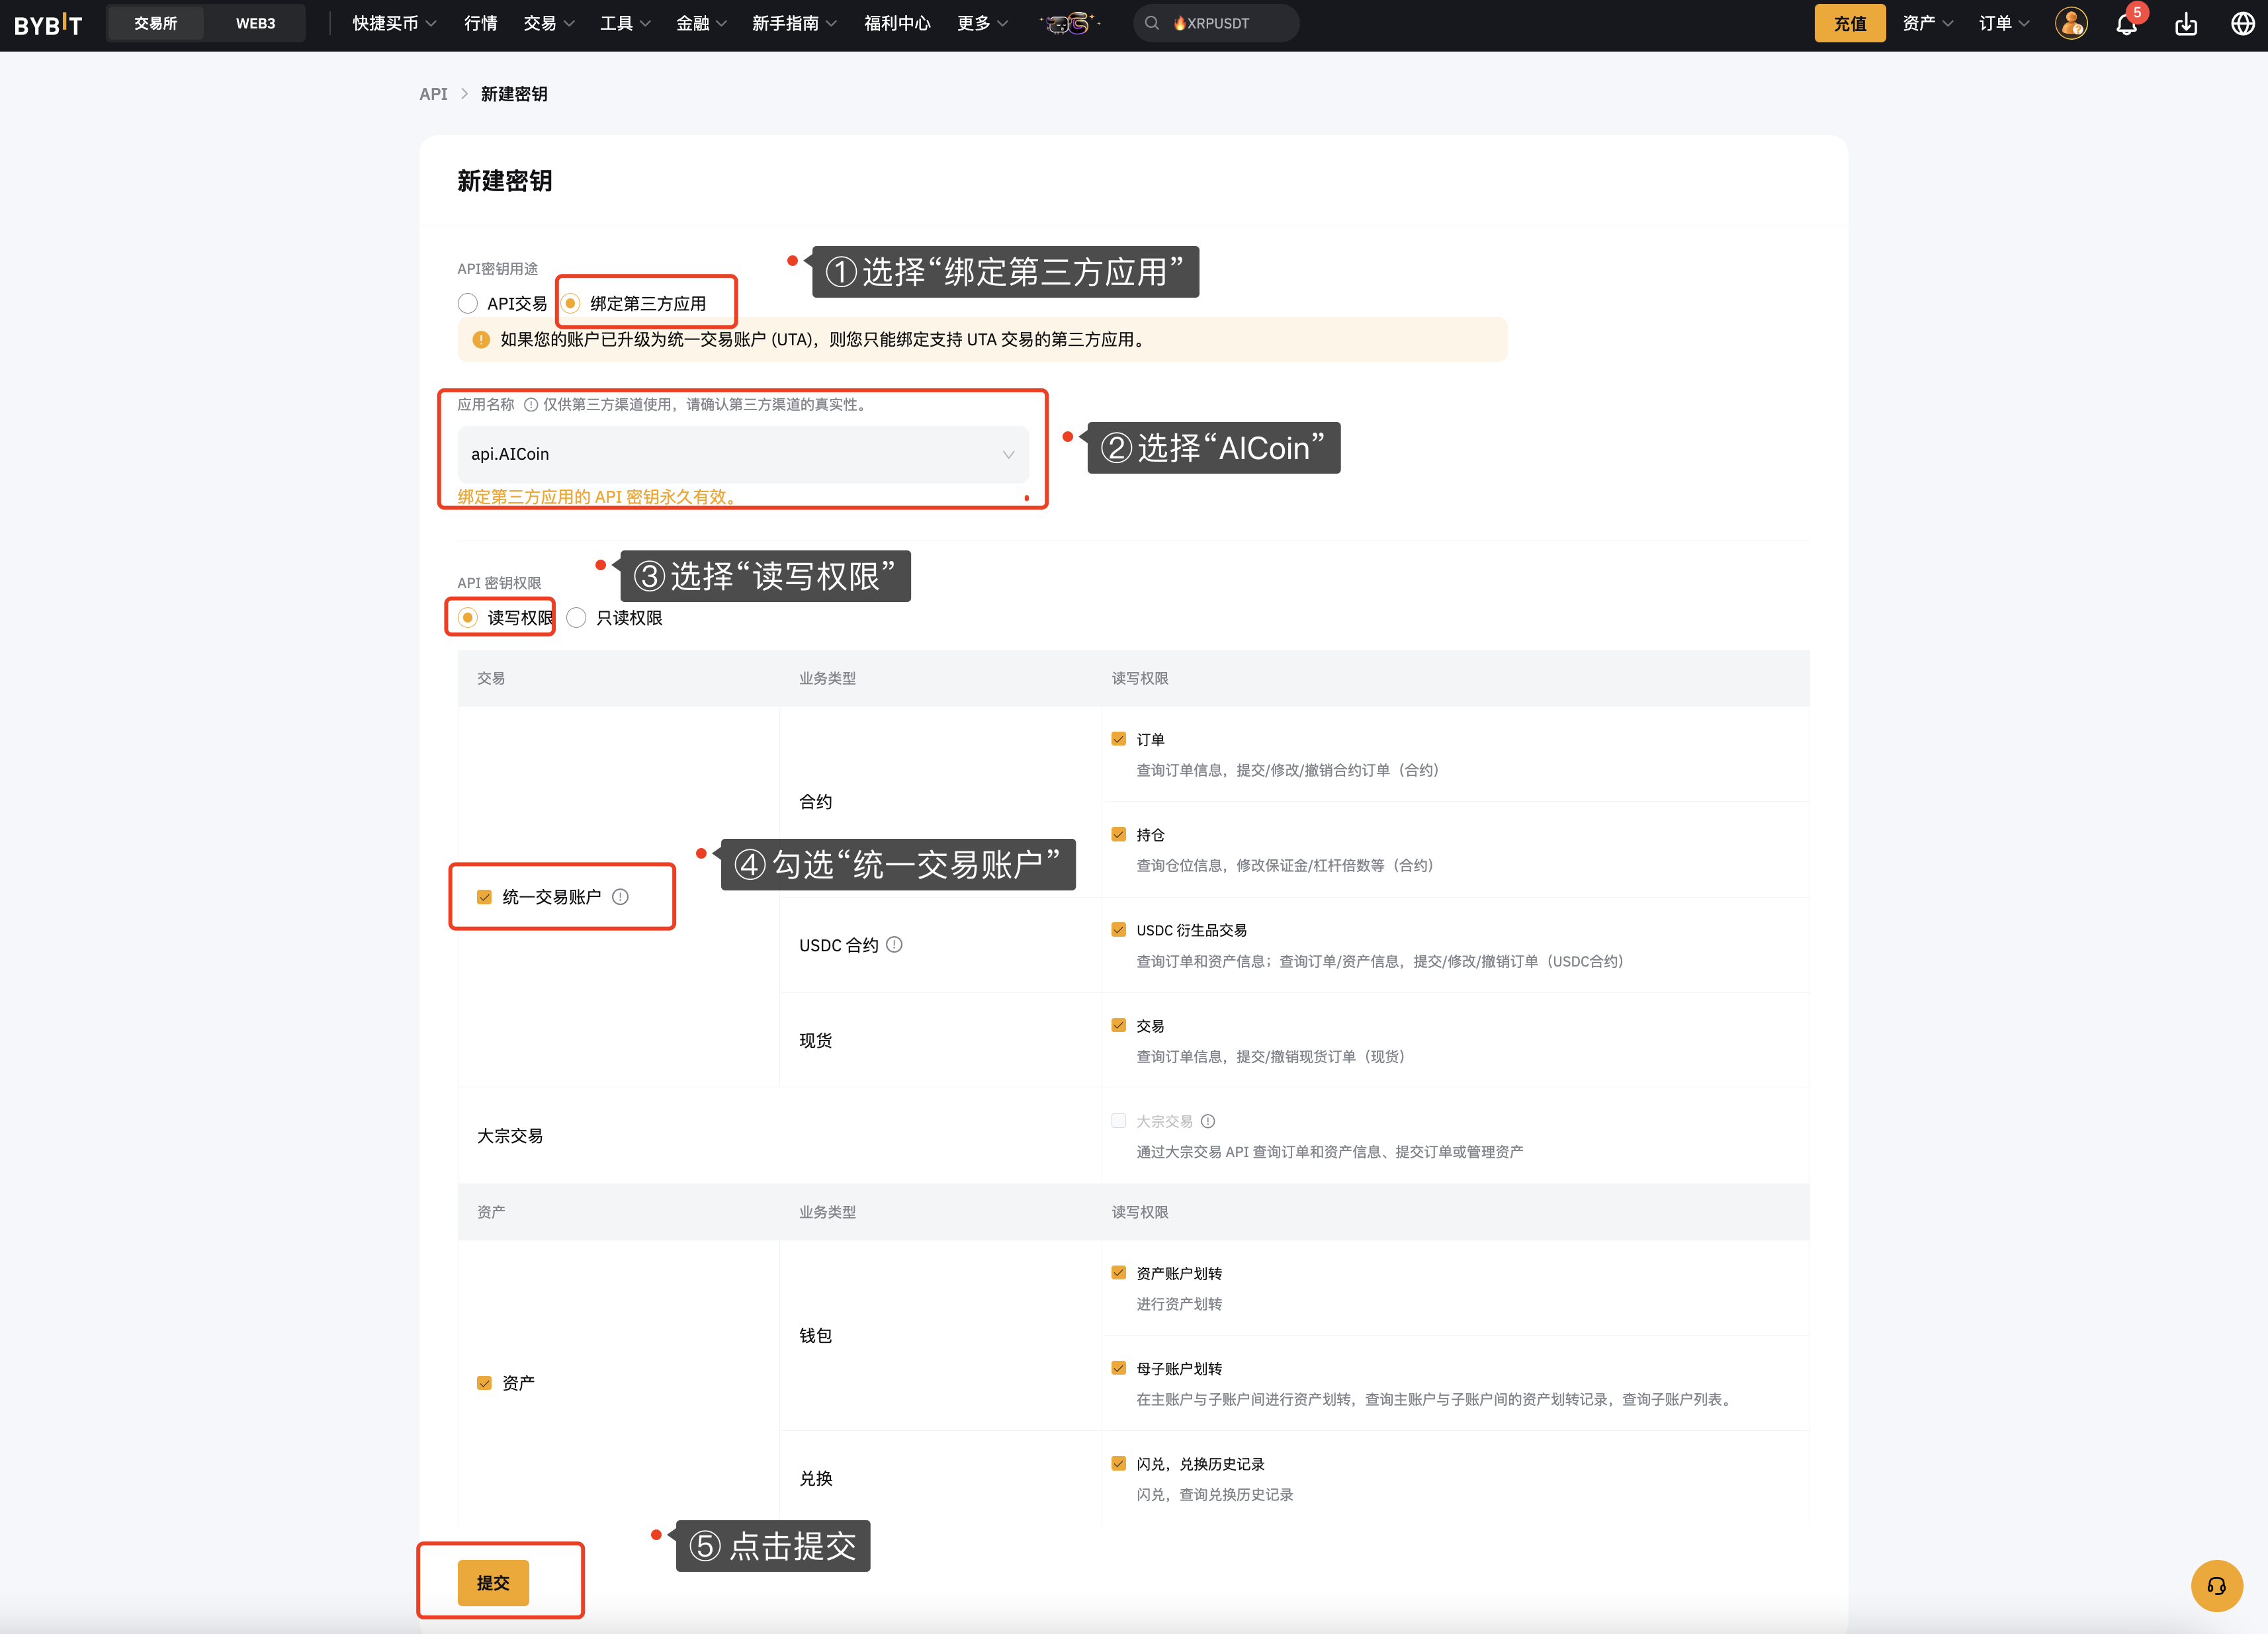
Task: Click the 钱包 business type cell
Action: click(x=815, y=1335)
